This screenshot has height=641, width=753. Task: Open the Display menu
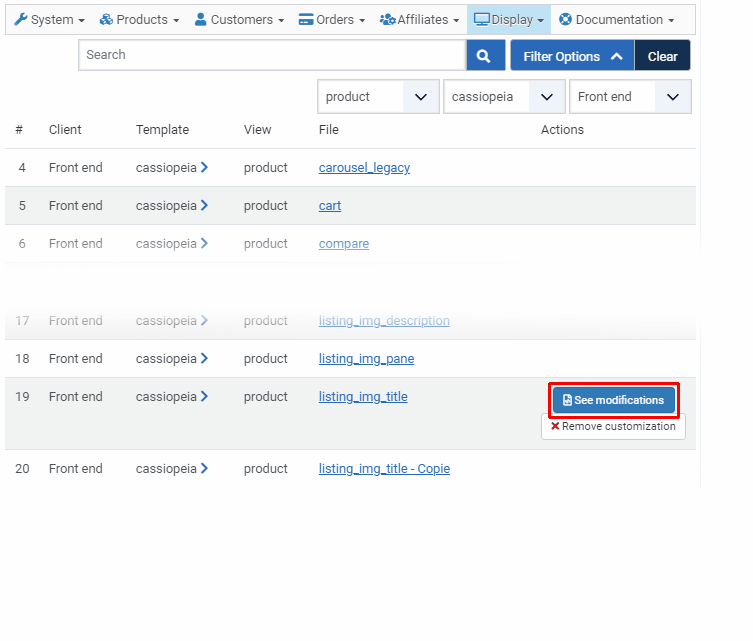point(509,20)
